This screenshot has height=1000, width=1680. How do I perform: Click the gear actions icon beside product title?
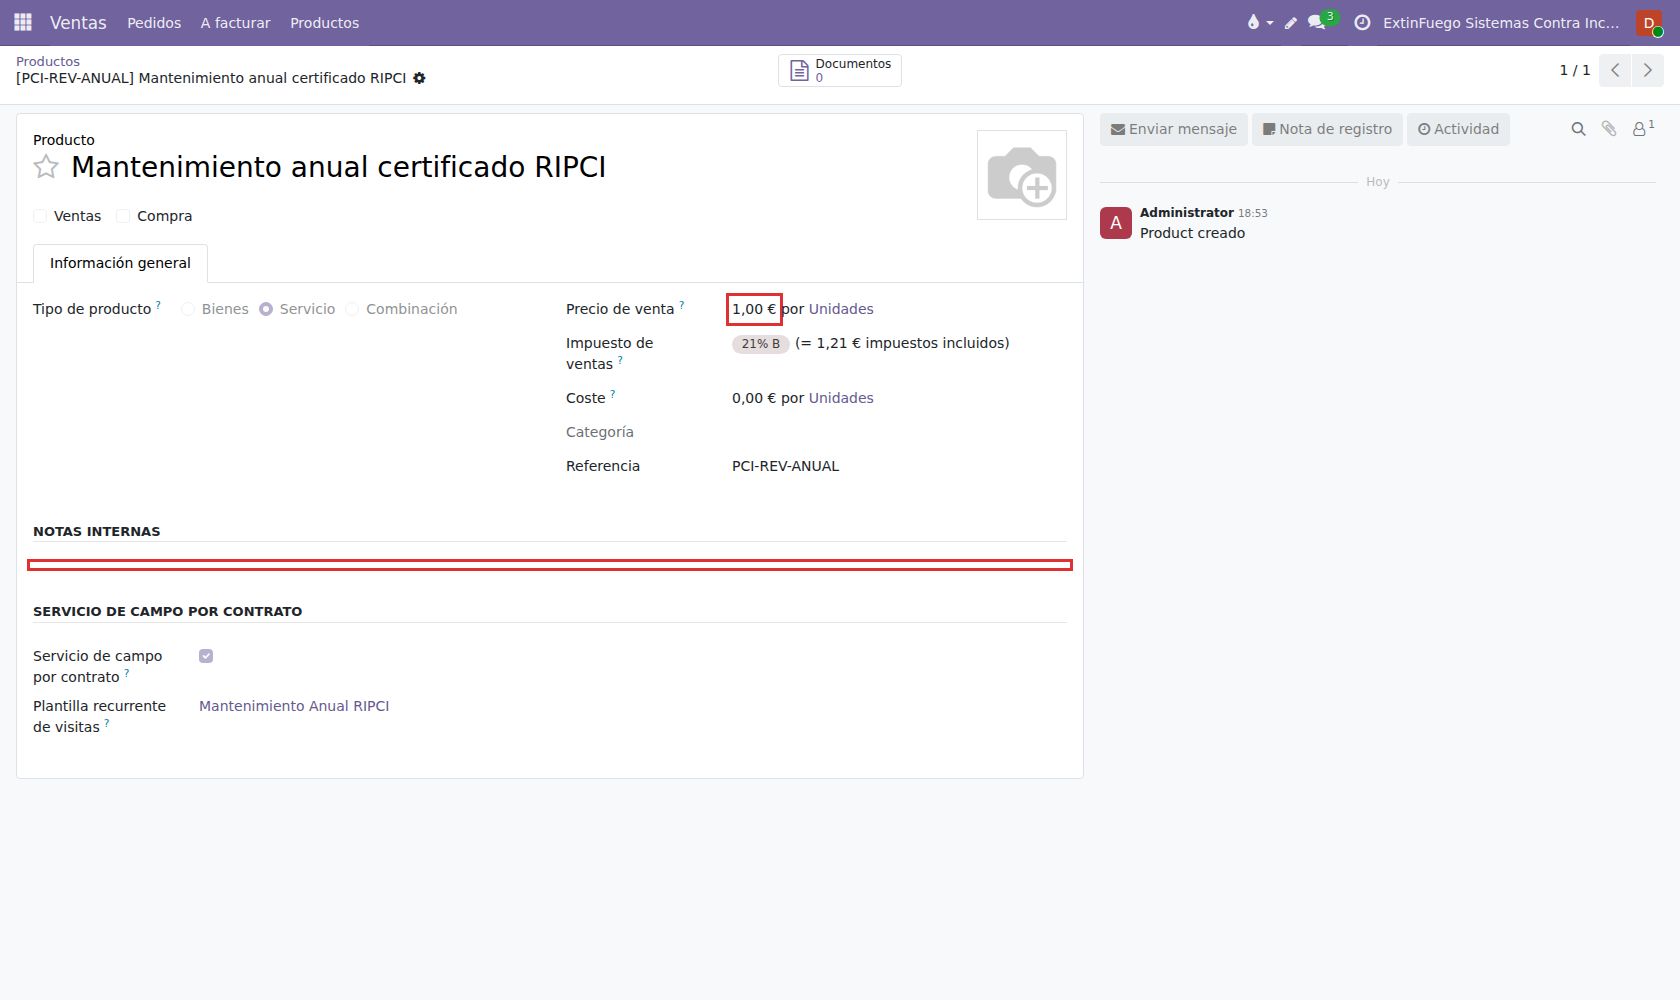419,78
